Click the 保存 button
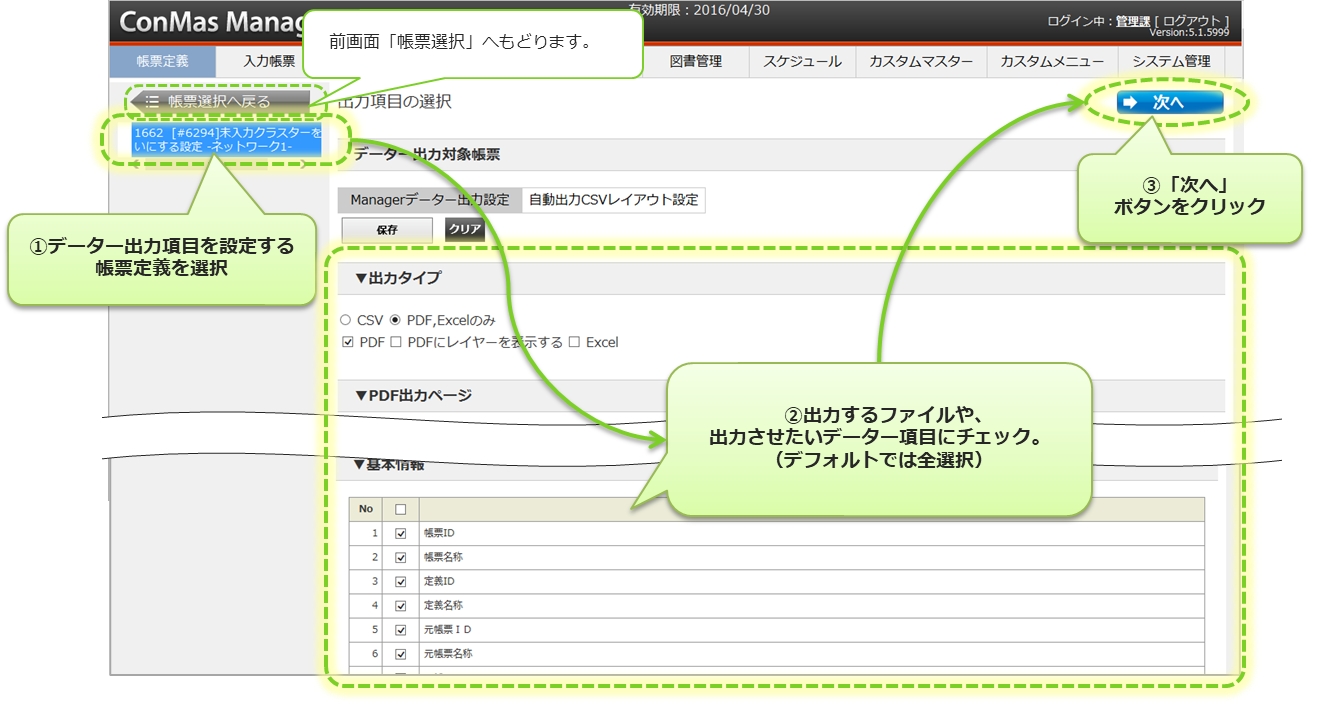This screenshot has height=705, width=1330. 387,230
